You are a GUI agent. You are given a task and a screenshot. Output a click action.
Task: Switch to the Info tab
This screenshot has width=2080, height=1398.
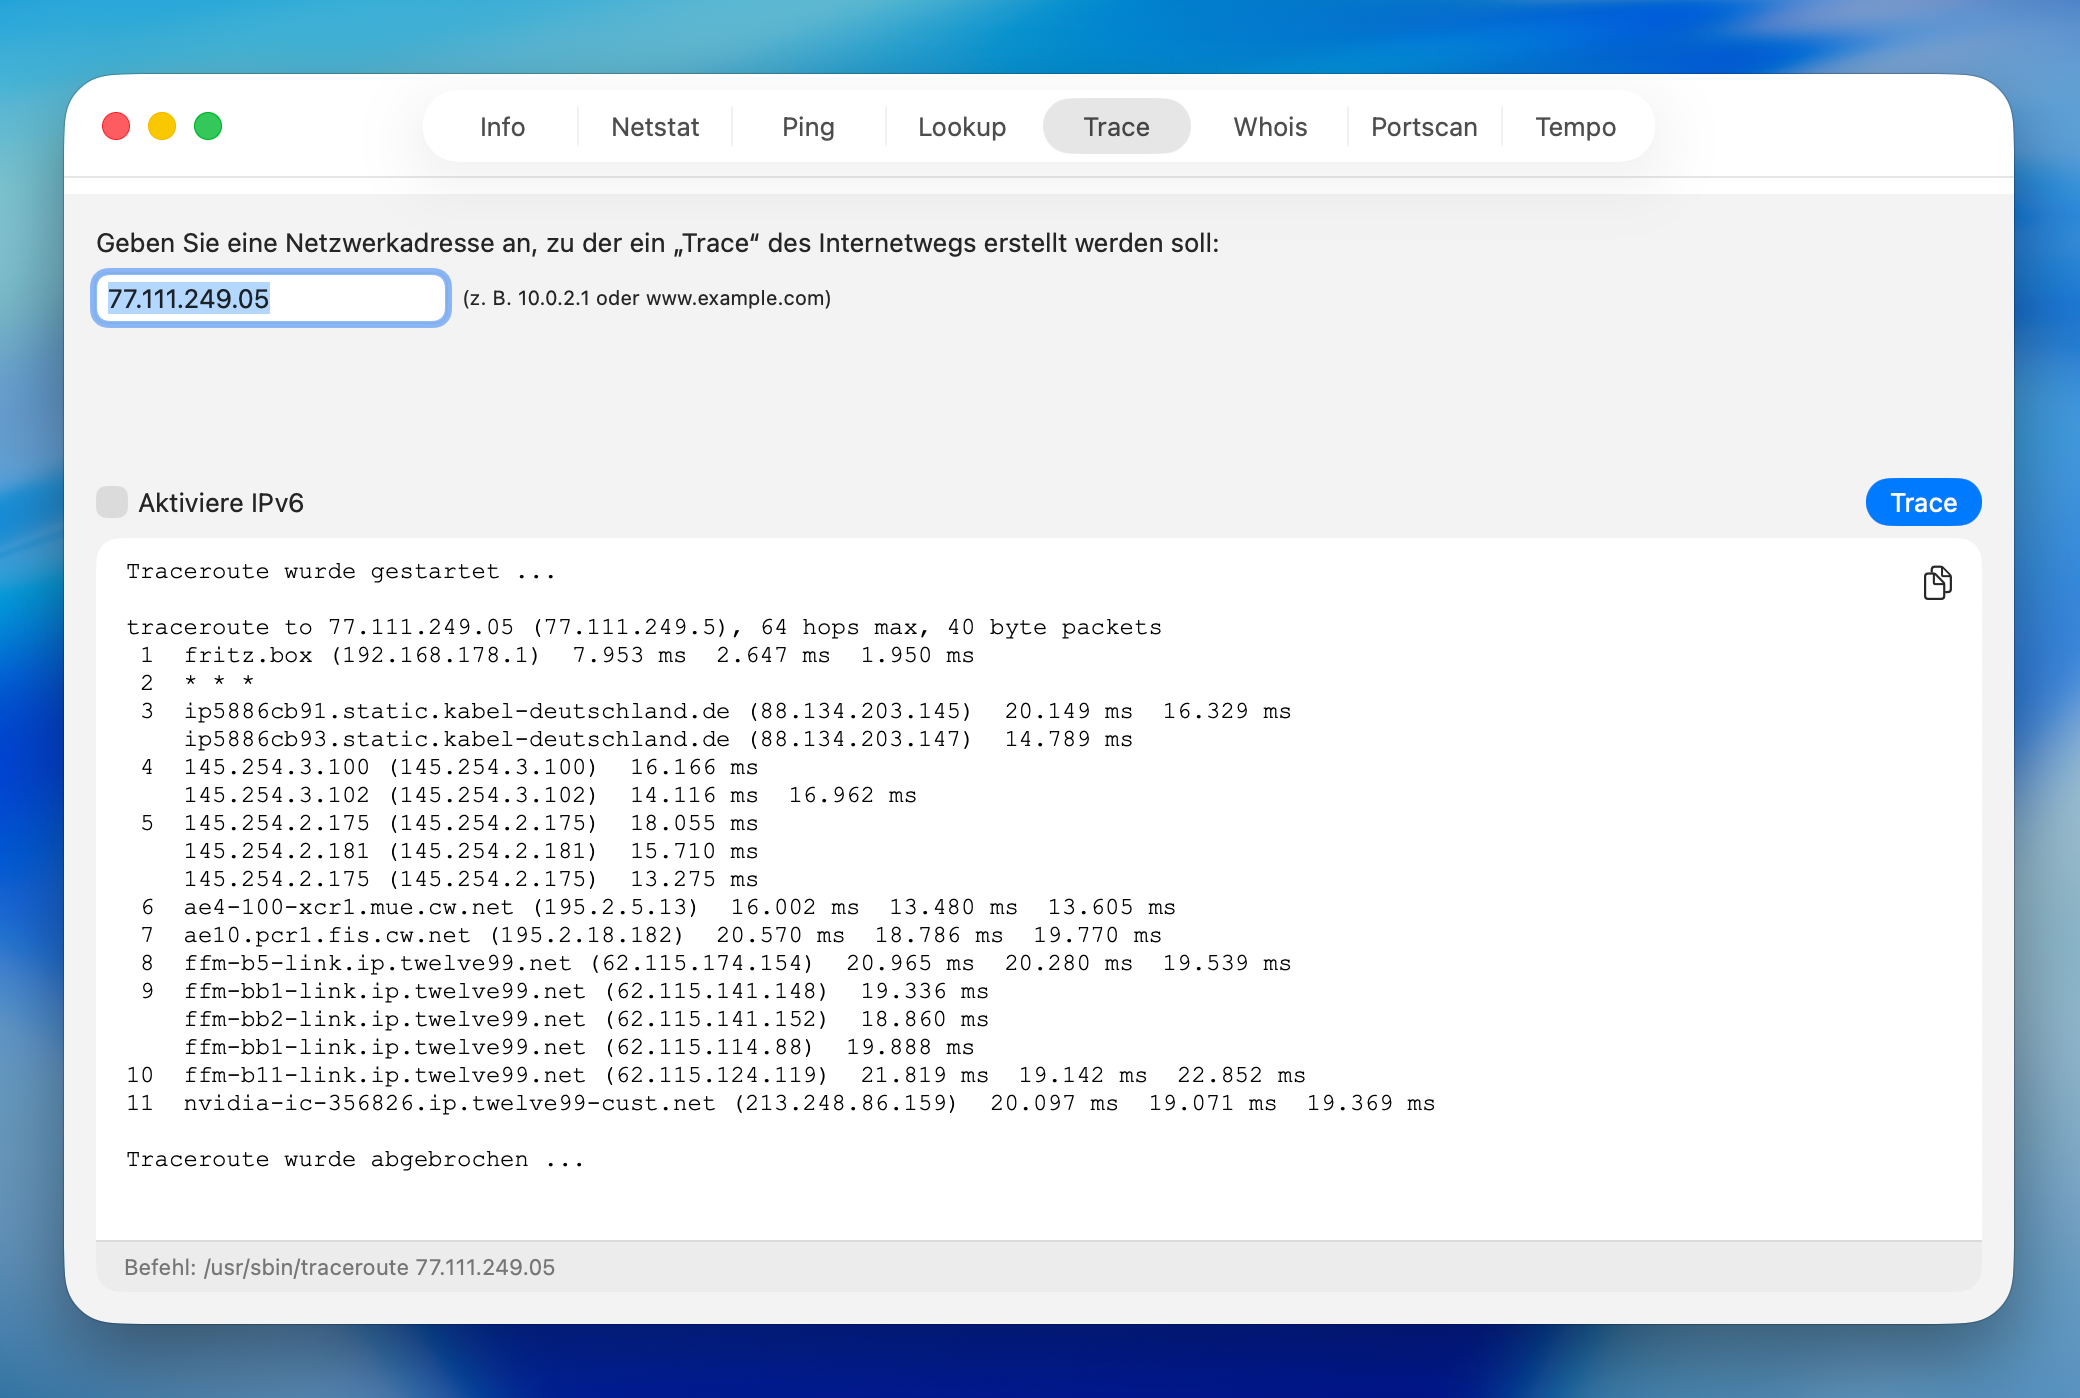click(502, 127)
